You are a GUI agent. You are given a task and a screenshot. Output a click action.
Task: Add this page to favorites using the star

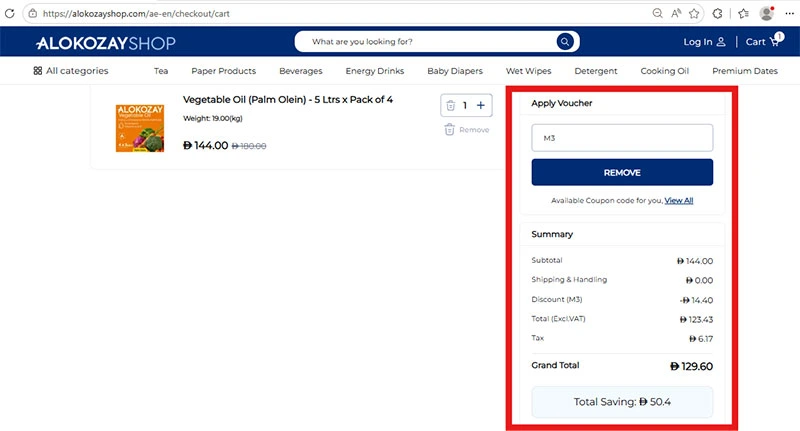(694, 14)
